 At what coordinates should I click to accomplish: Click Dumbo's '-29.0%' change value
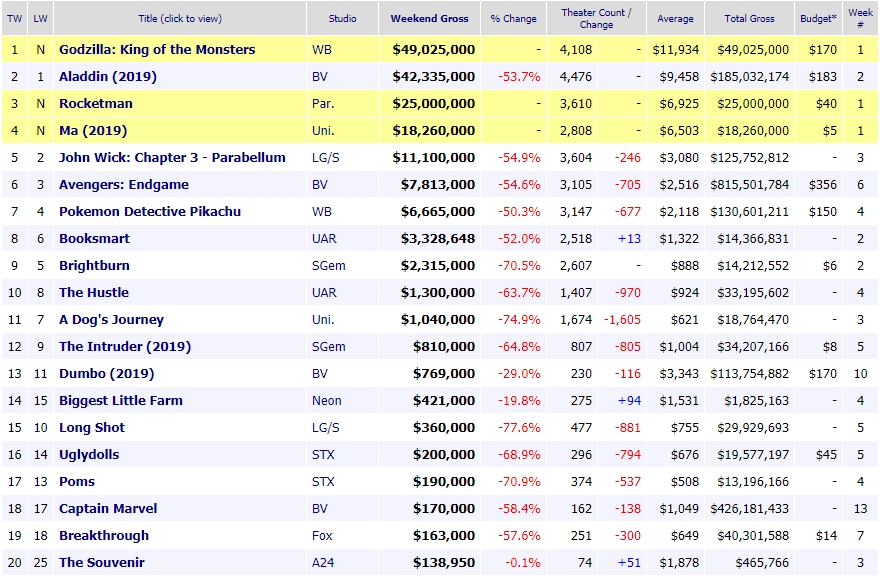[519, 373]
